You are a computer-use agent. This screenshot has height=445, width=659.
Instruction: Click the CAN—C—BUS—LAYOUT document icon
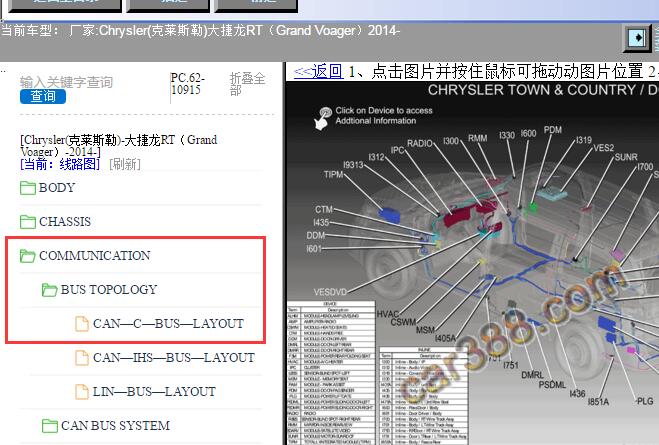pyautogui.click(x=82, y=324)
